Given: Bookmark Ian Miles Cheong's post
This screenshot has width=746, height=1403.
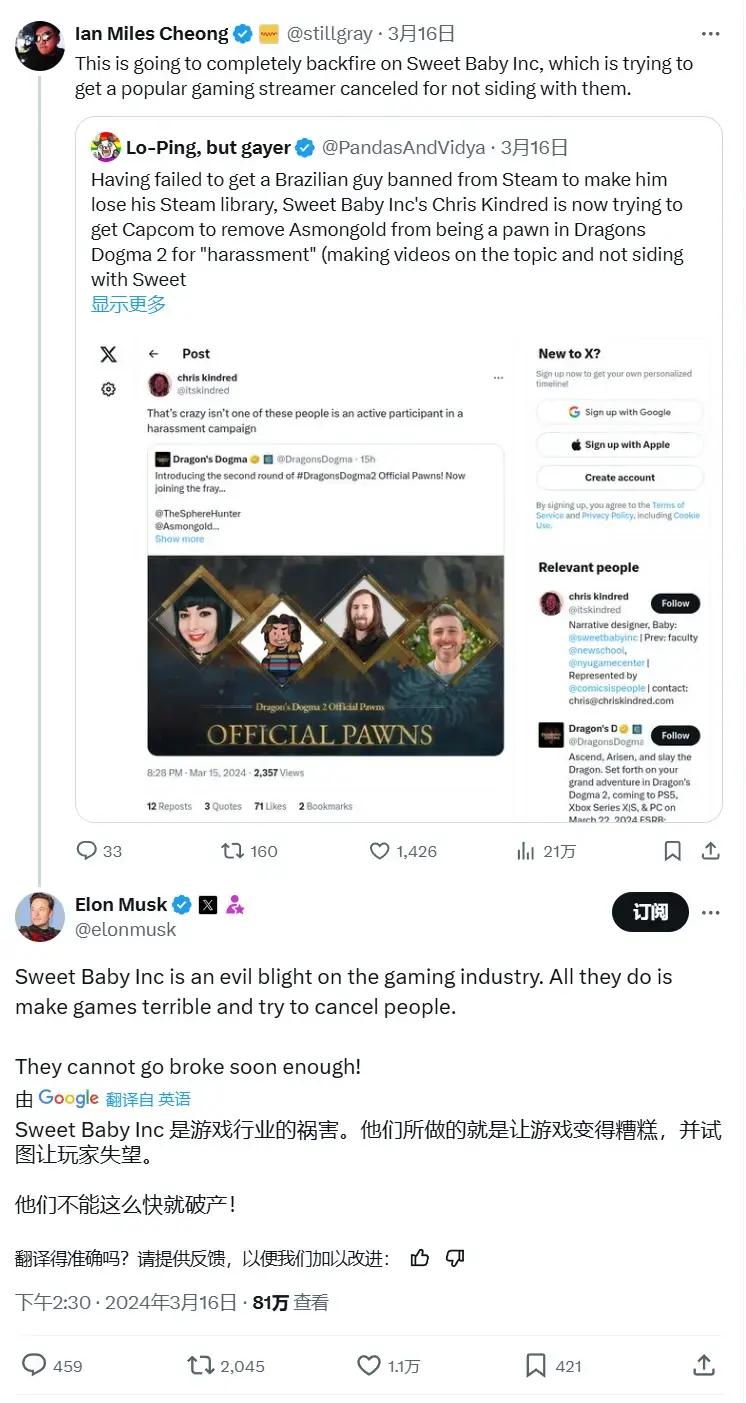Looking at the screenshot, I should pyautogui.click(x=673, y=851).
